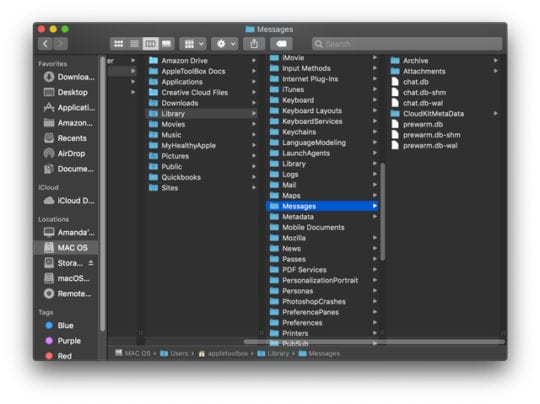
Task: Click the horizontal scrollbar at bottom
Action: coord(374,342)
